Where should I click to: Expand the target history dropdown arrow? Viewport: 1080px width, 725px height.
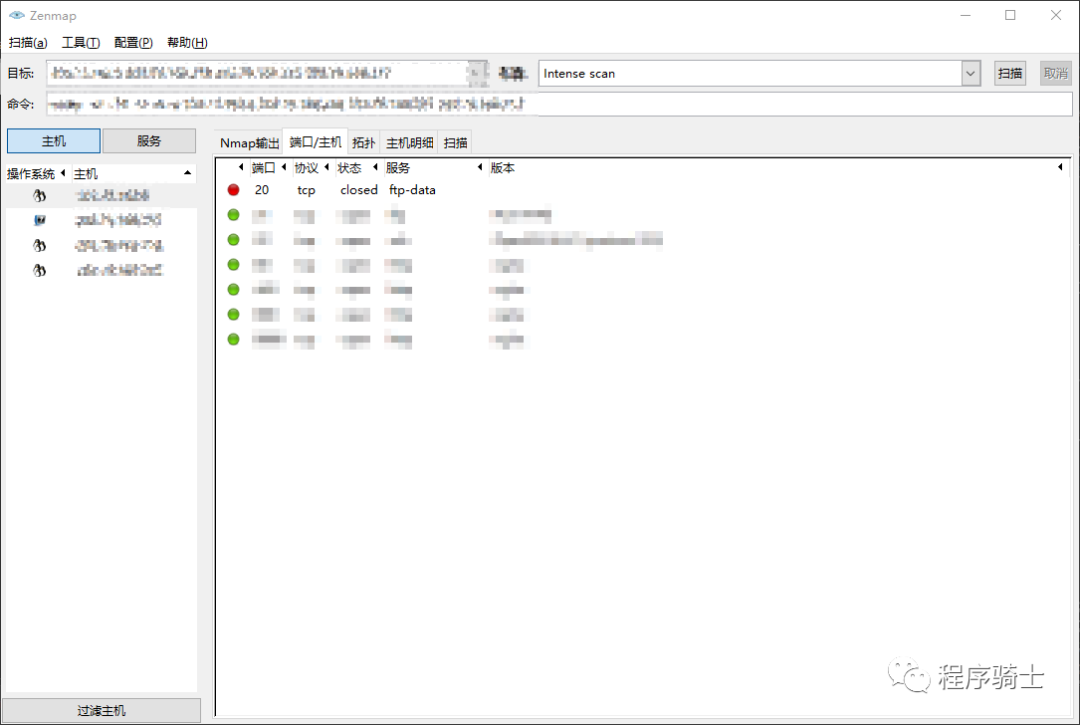477,73
